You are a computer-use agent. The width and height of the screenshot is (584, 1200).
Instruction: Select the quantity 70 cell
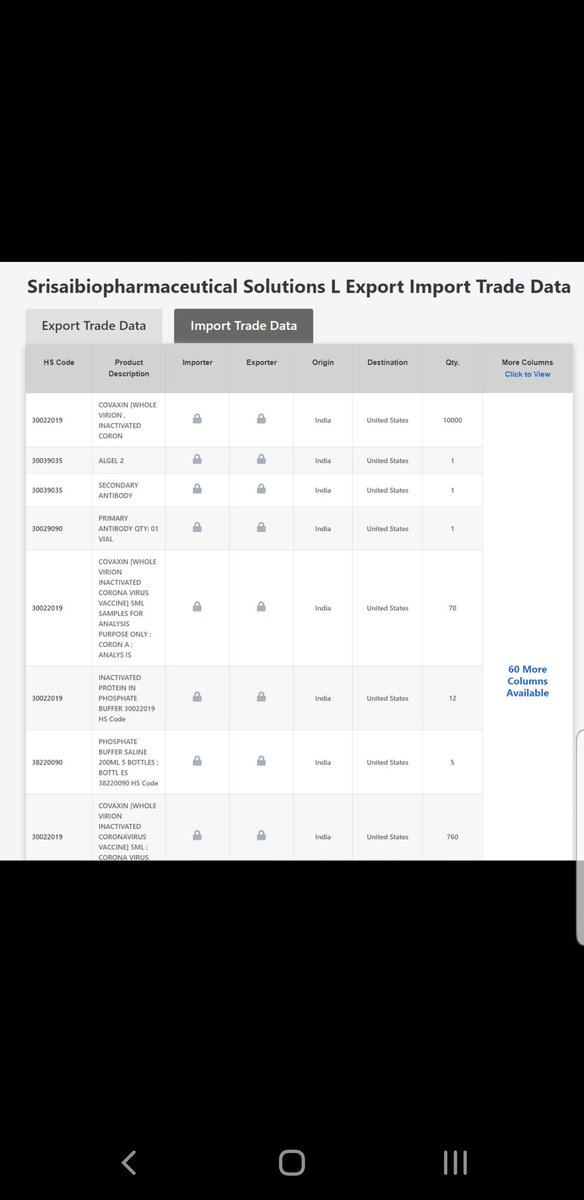point(452,608)
